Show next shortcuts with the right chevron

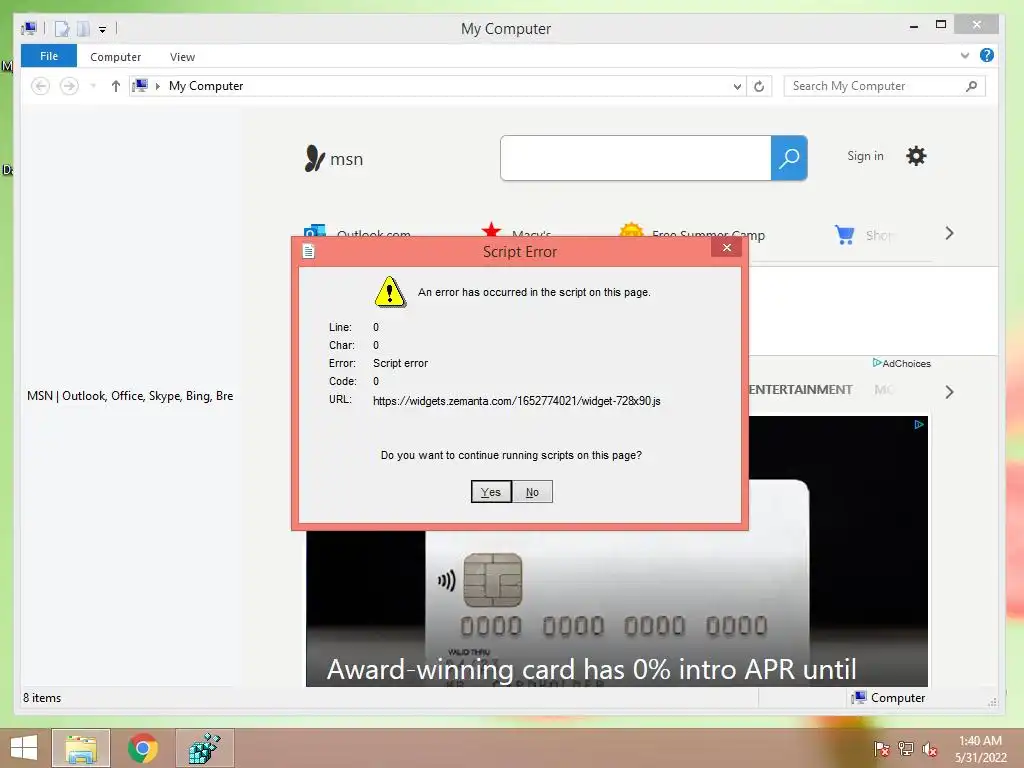tap(950, 233)
